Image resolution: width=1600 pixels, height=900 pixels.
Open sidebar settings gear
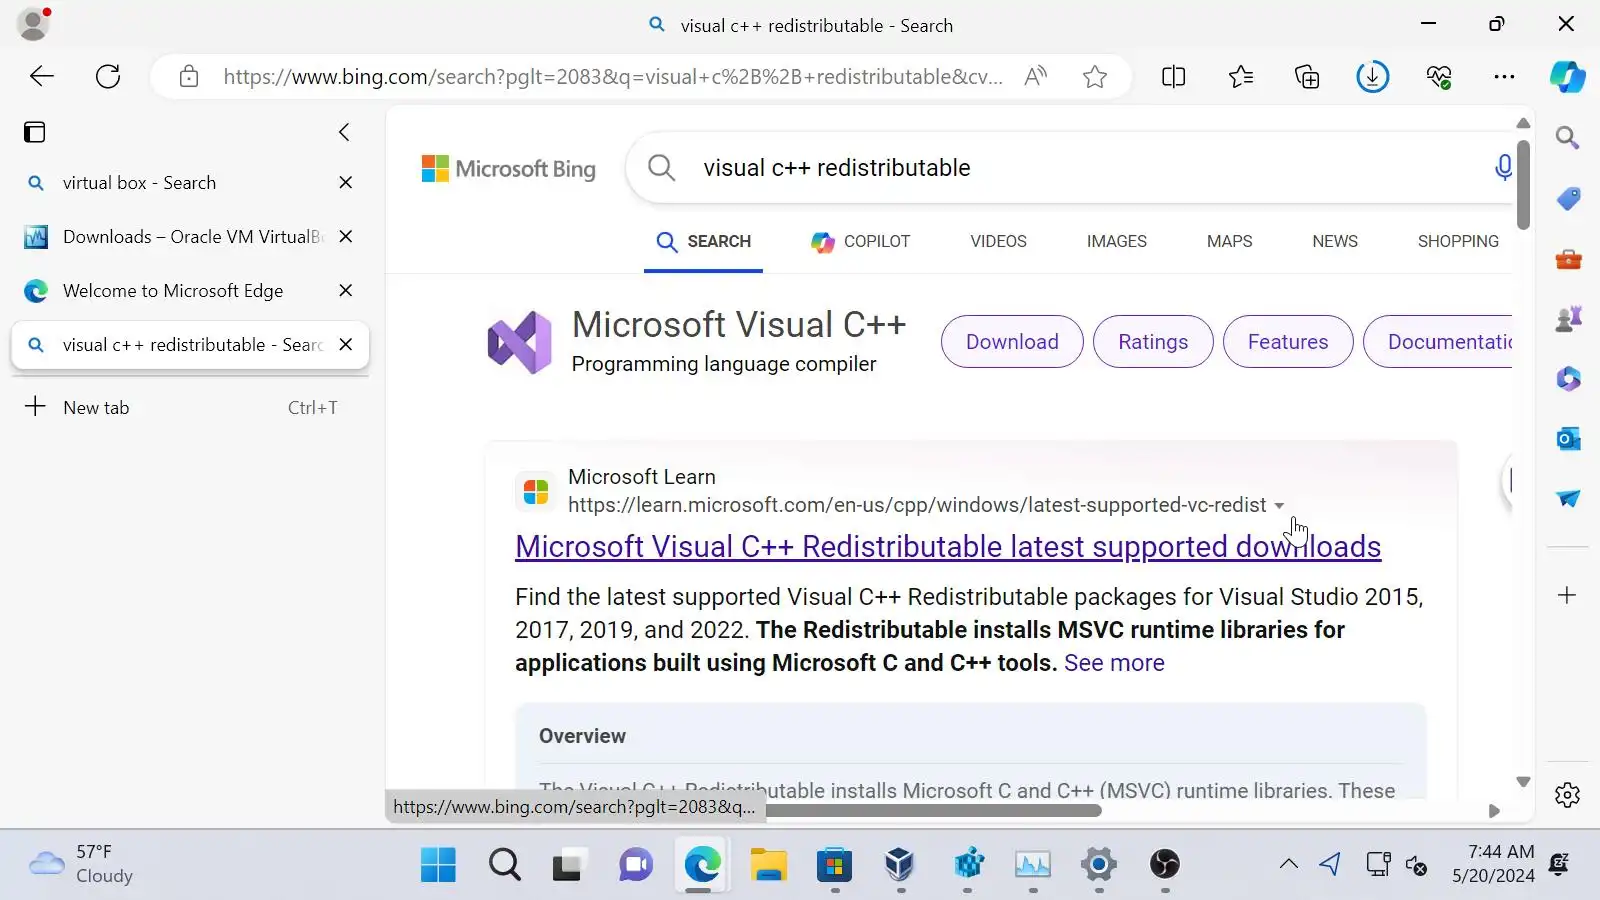tap(1567, 795)
